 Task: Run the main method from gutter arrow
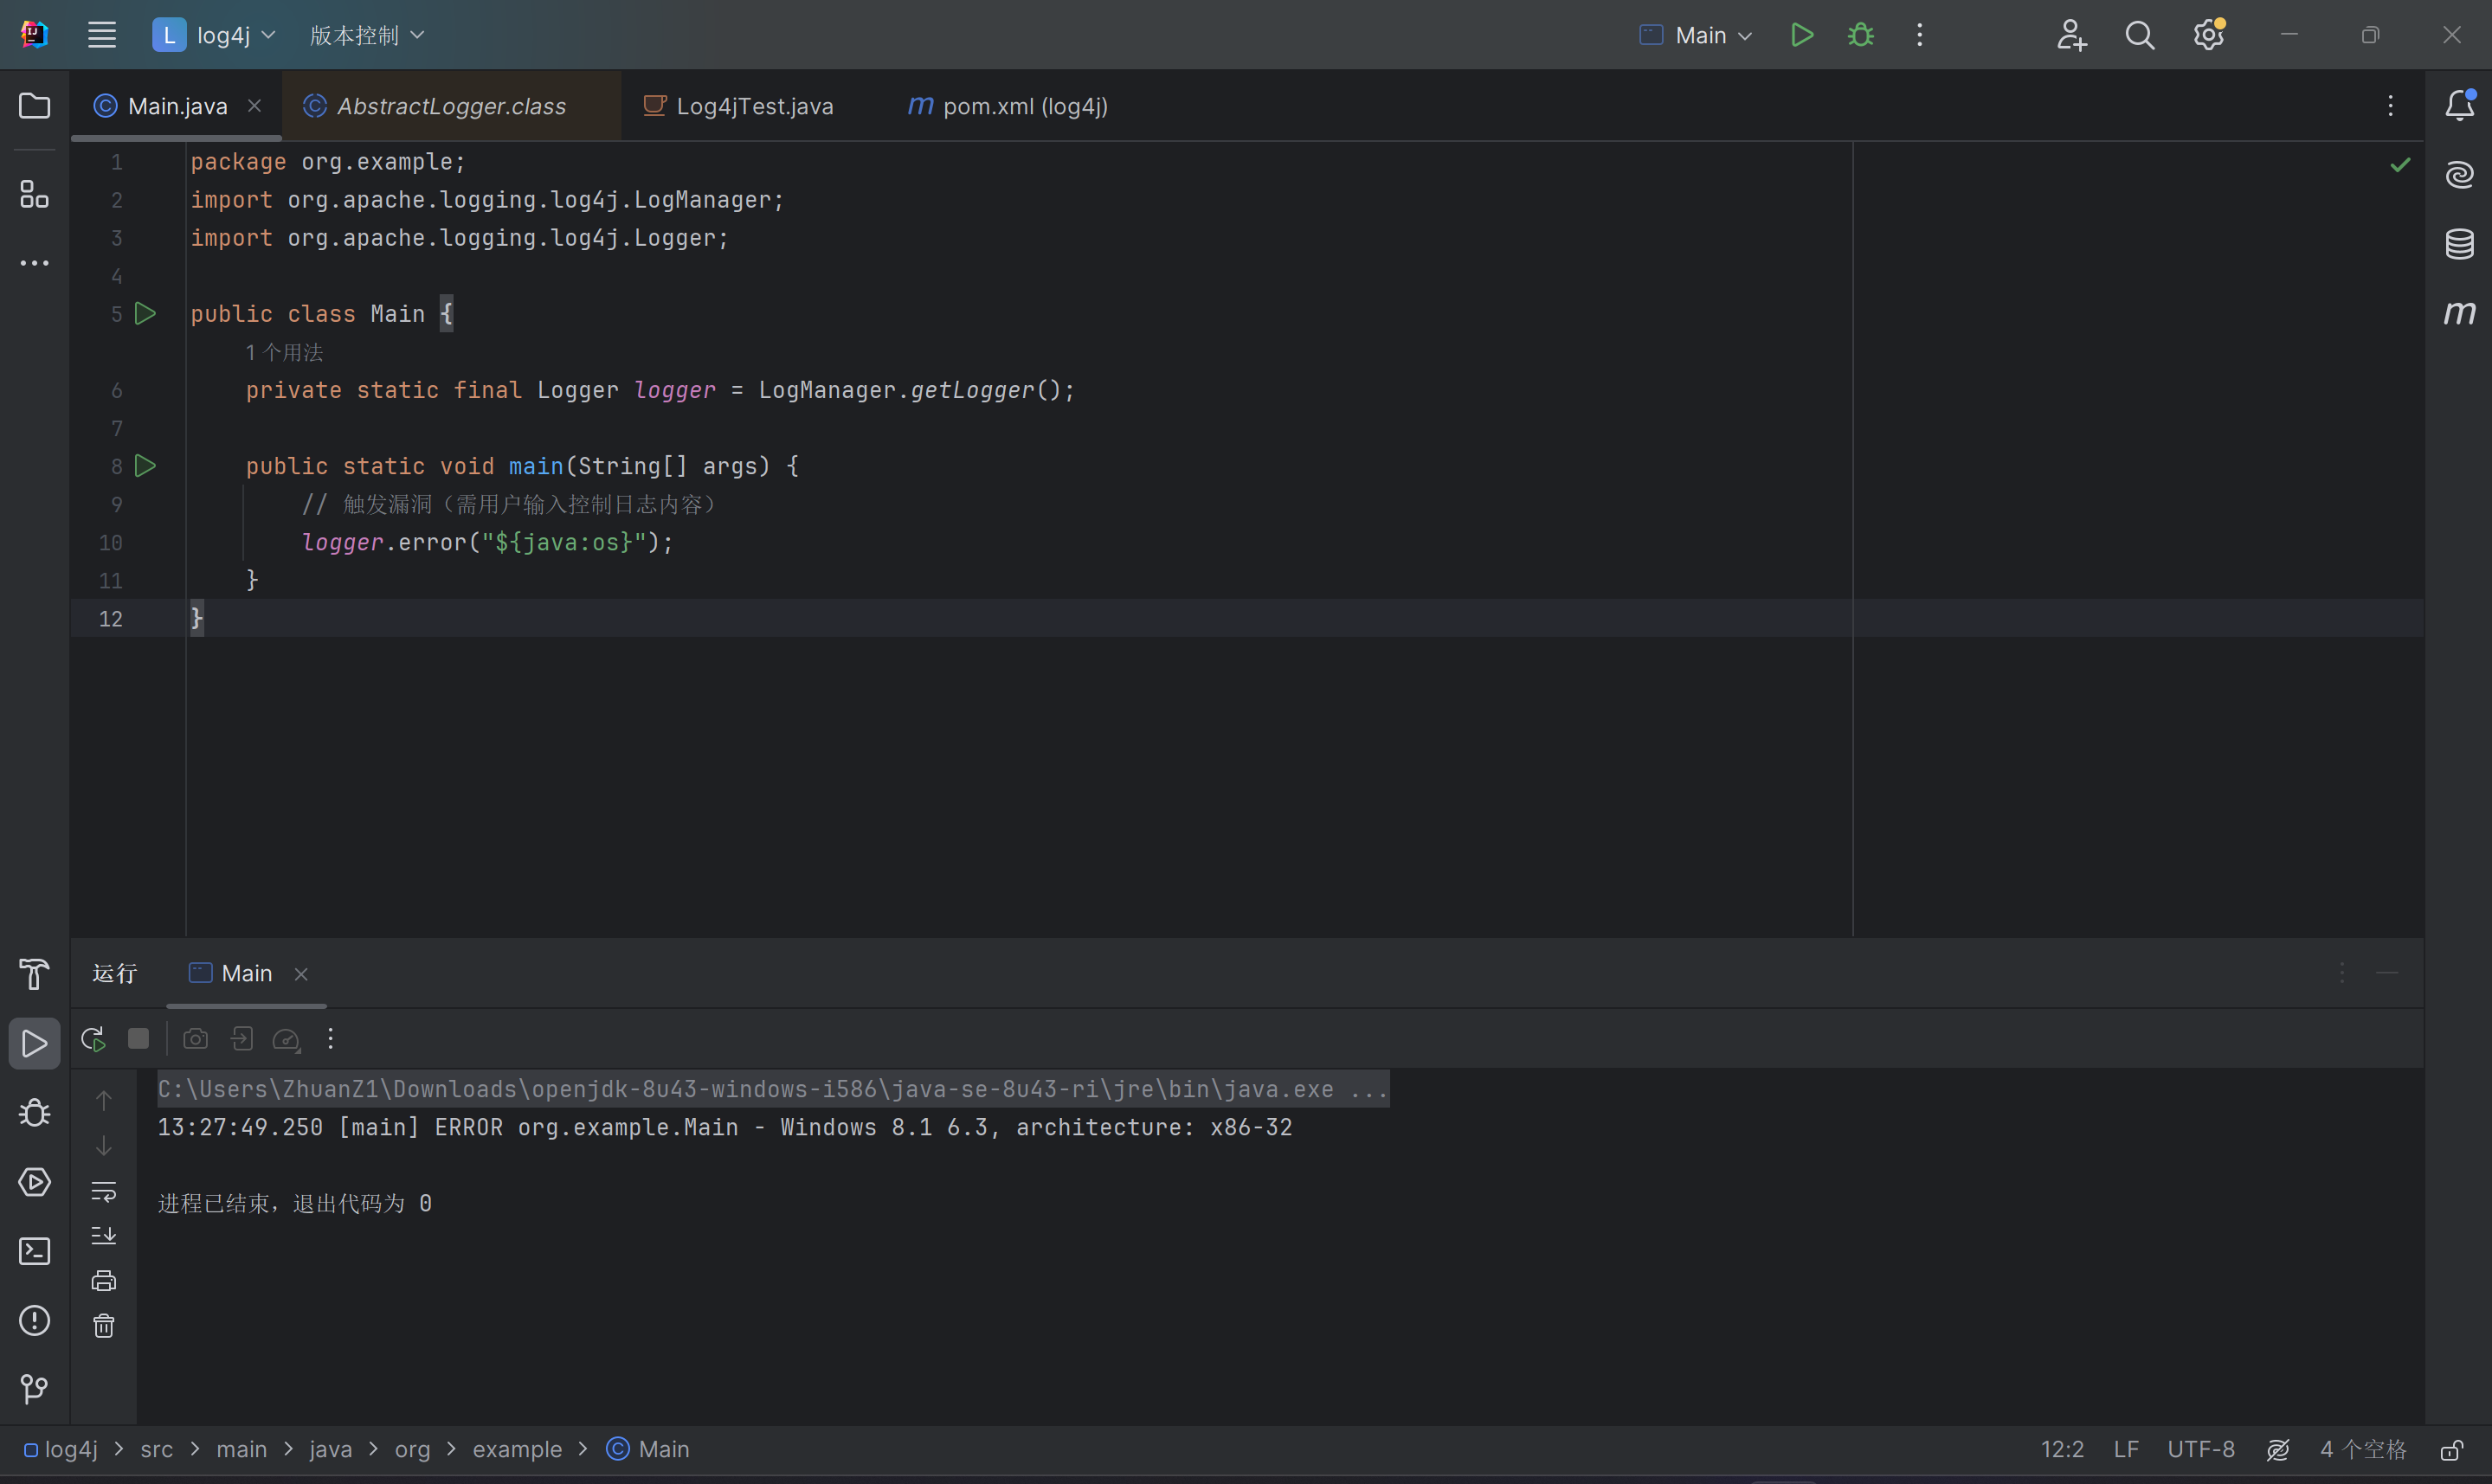pos(145,466)
